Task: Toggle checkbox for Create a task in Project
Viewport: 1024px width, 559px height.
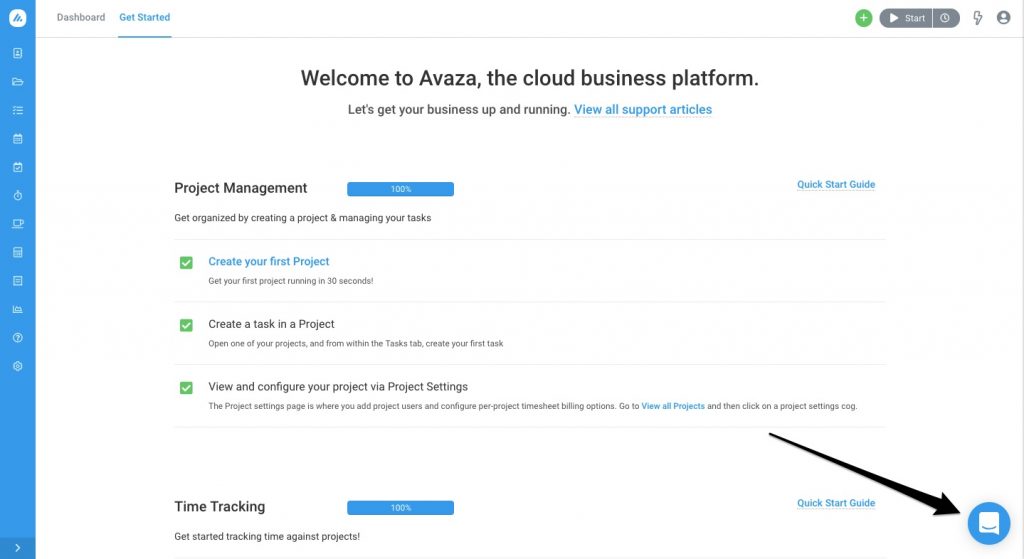Action: tap(186, 325)
